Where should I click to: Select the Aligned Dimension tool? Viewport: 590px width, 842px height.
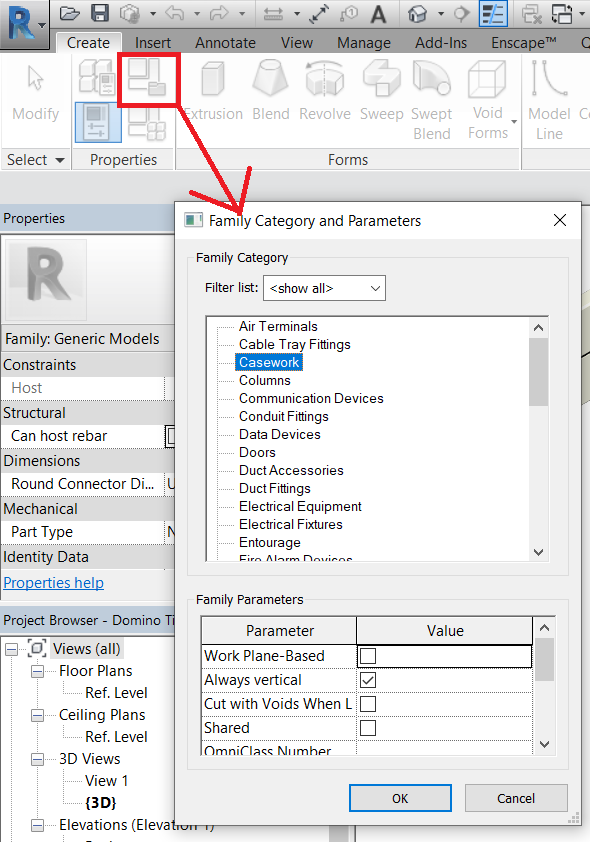[319, 14]
